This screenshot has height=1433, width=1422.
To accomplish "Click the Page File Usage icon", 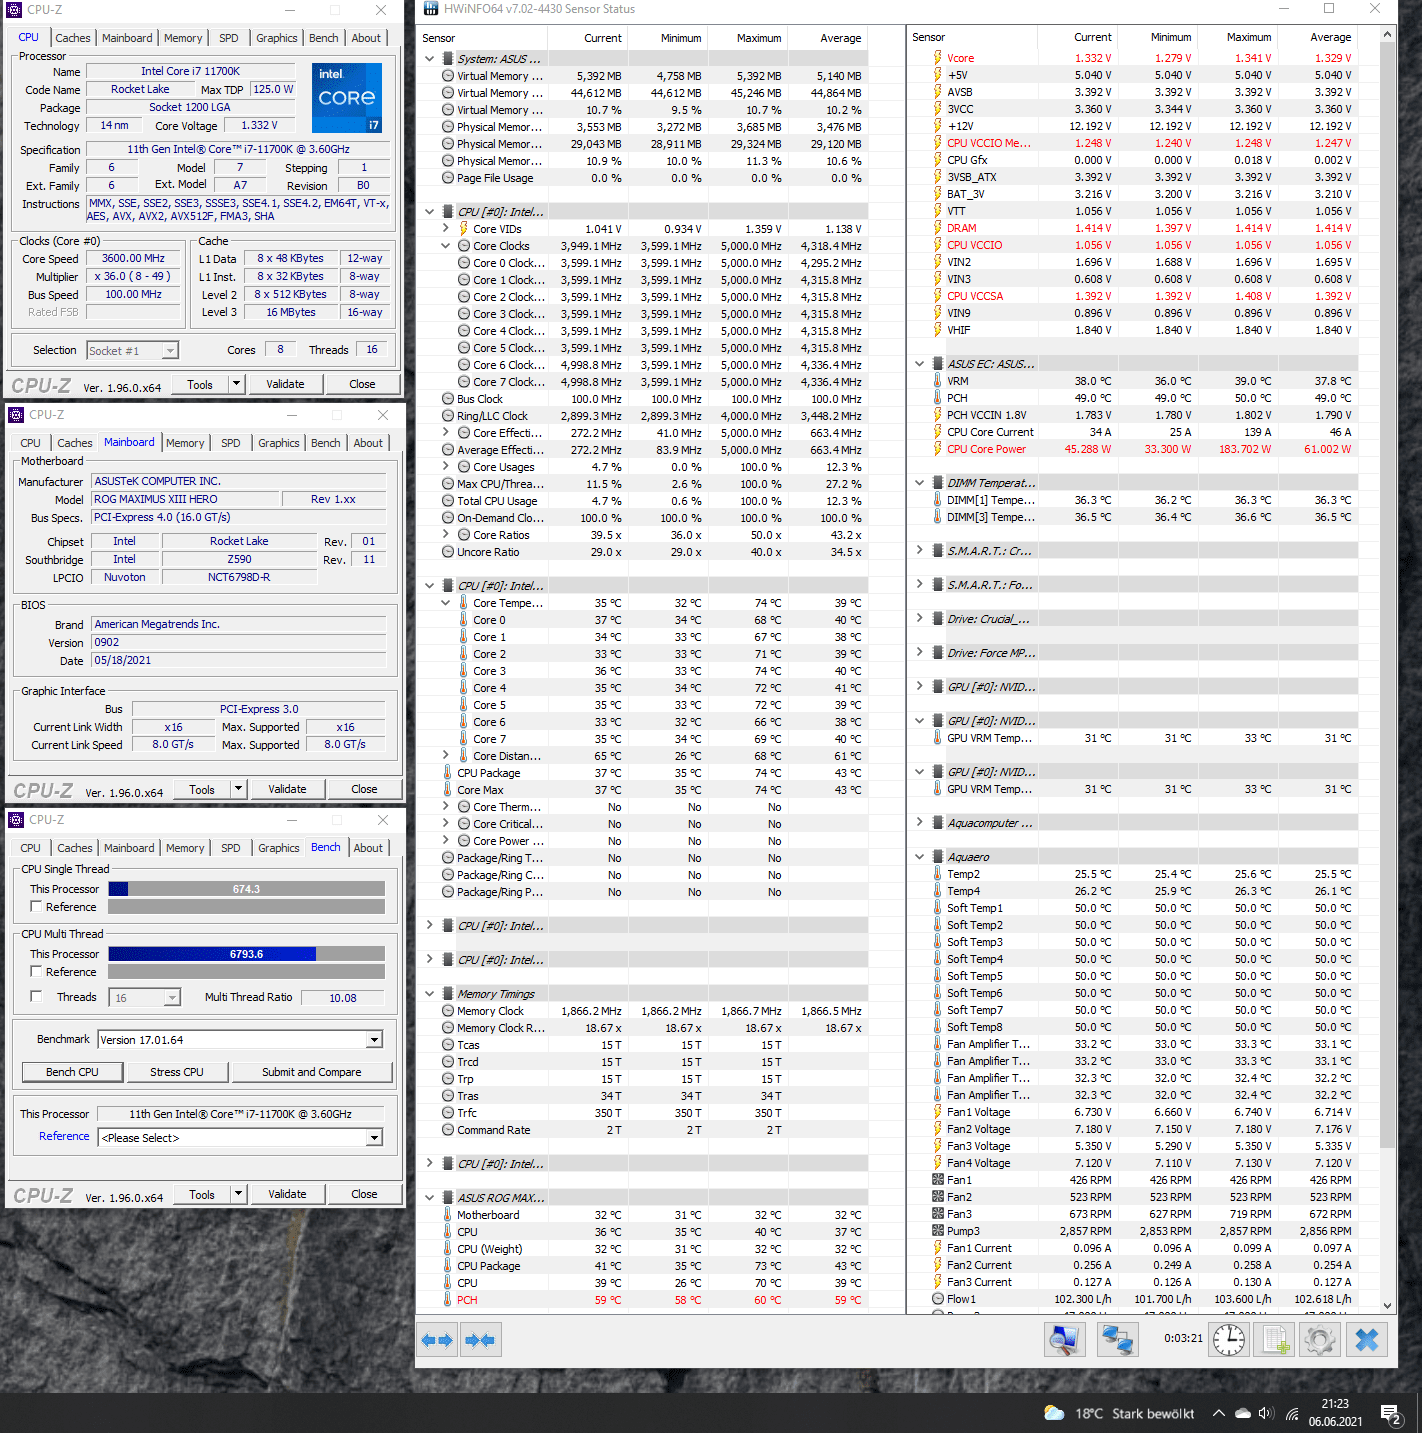I will [x=448, y=178].
